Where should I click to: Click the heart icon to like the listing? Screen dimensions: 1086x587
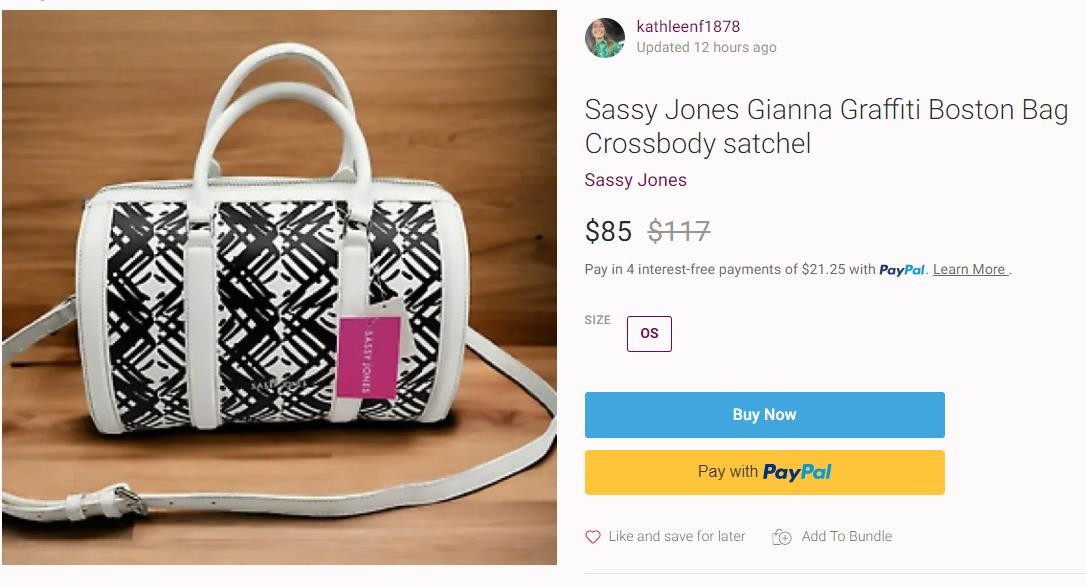(593, 537)
